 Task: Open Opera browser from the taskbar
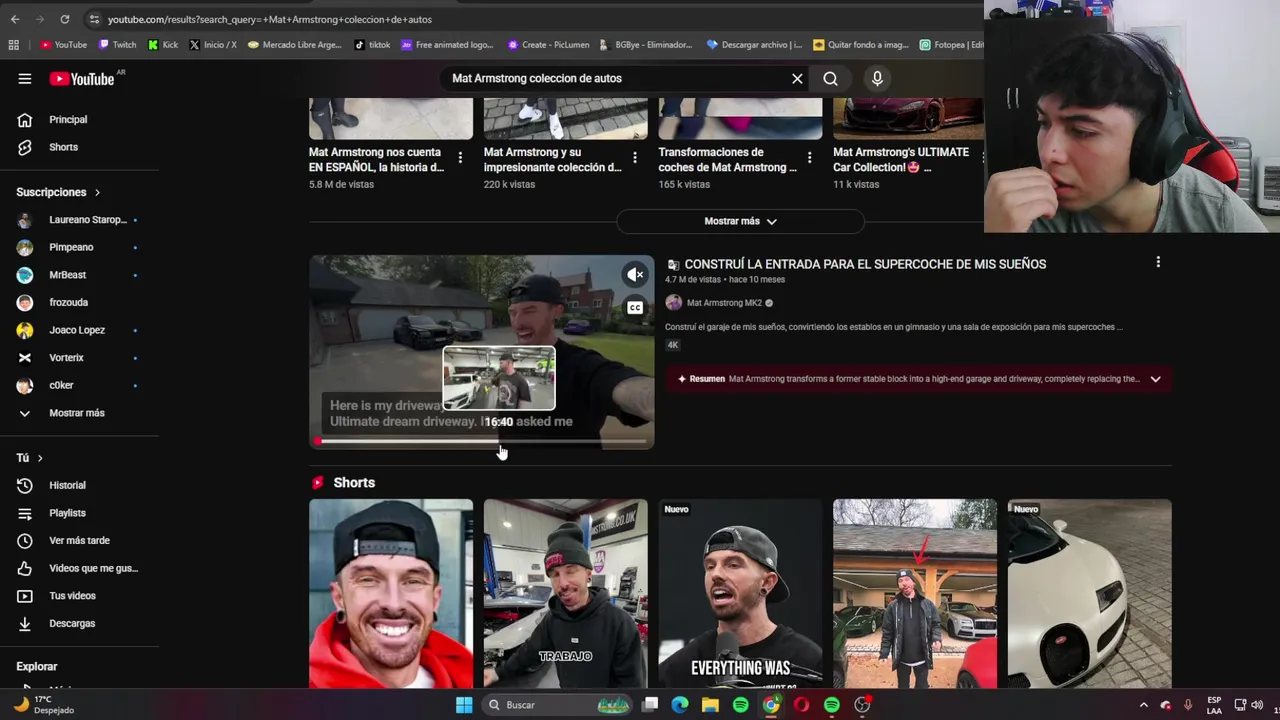801,705
